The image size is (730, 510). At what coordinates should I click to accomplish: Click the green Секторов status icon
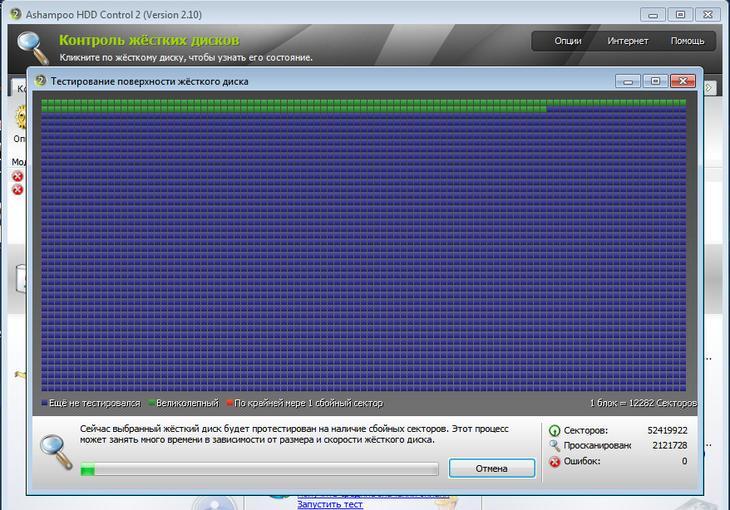(554, 430)
